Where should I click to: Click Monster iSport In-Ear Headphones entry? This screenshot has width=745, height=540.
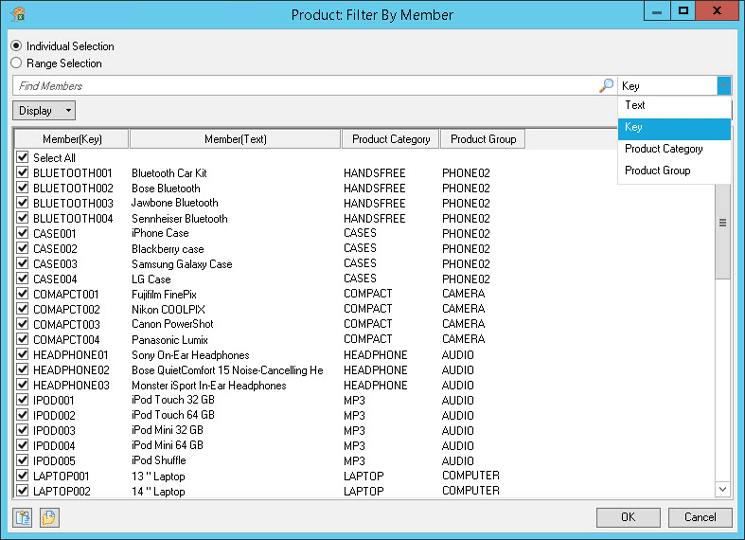(209, 385)
